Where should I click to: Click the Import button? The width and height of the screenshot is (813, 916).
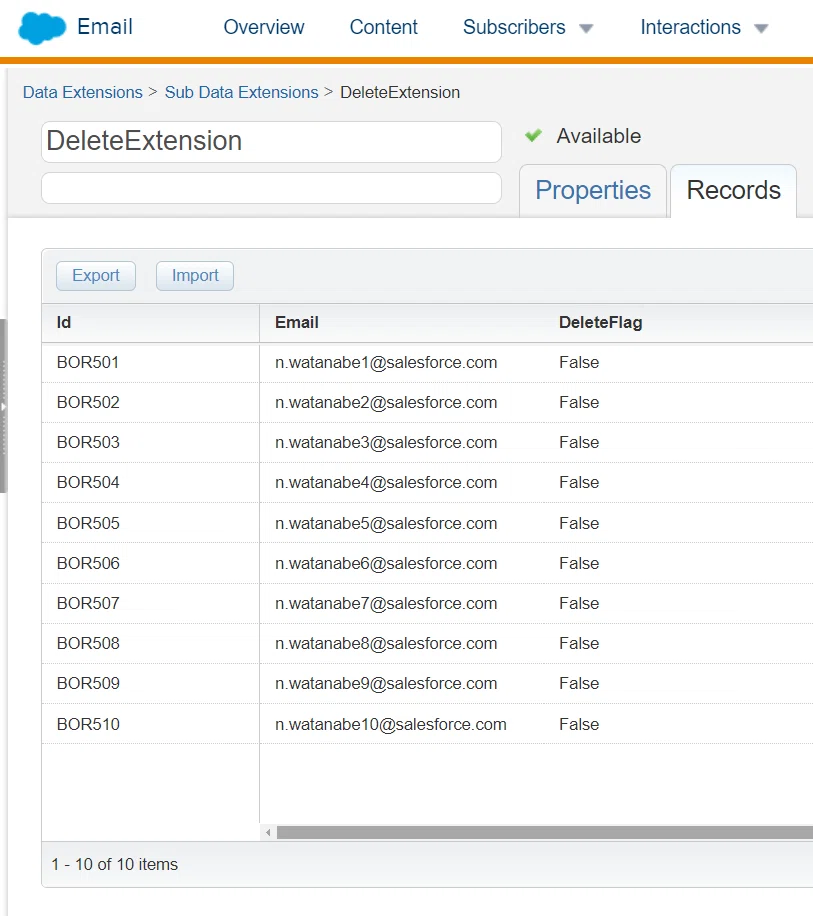point(195,276)
